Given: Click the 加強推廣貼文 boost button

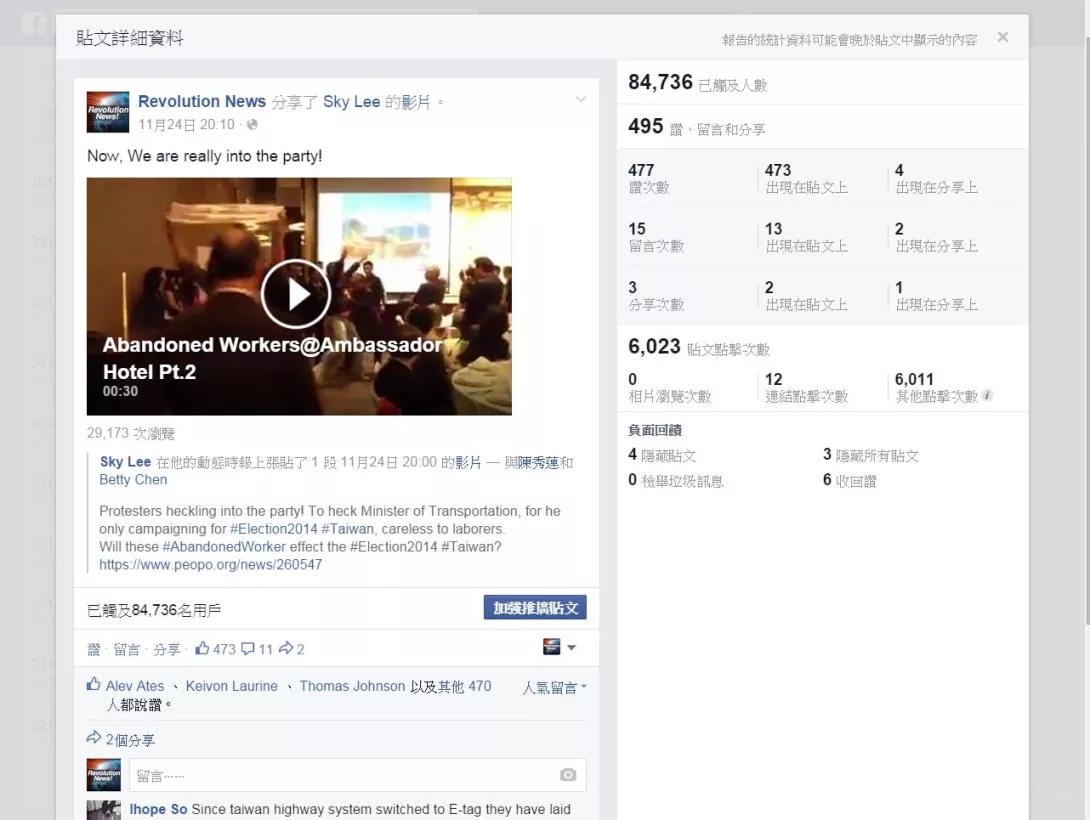Looking at the screenshot, I should point(535,607).
